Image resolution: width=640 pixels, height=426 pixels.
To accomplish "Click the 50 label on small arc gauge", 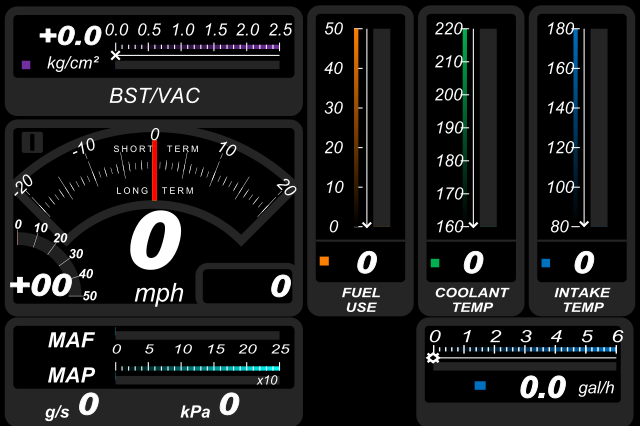I will [90, 296].
